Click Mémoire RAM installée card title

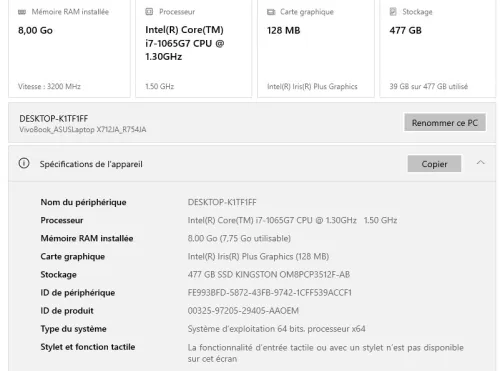(x=70, y=12)
